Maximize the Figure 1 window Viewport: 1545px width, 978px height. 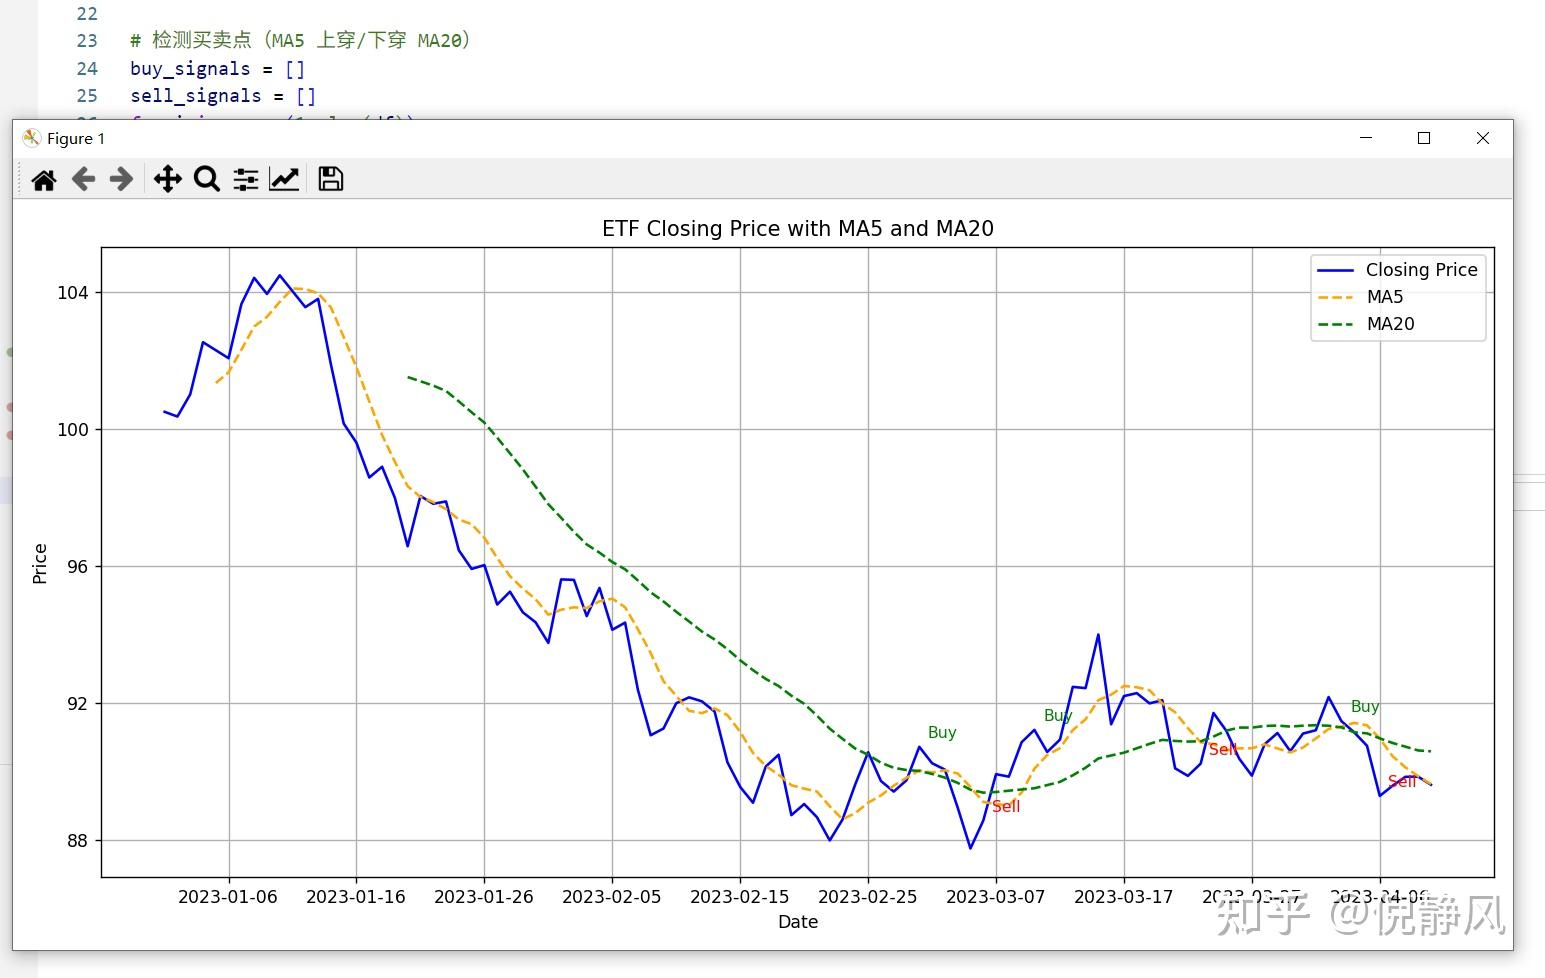pos(1424,138)
